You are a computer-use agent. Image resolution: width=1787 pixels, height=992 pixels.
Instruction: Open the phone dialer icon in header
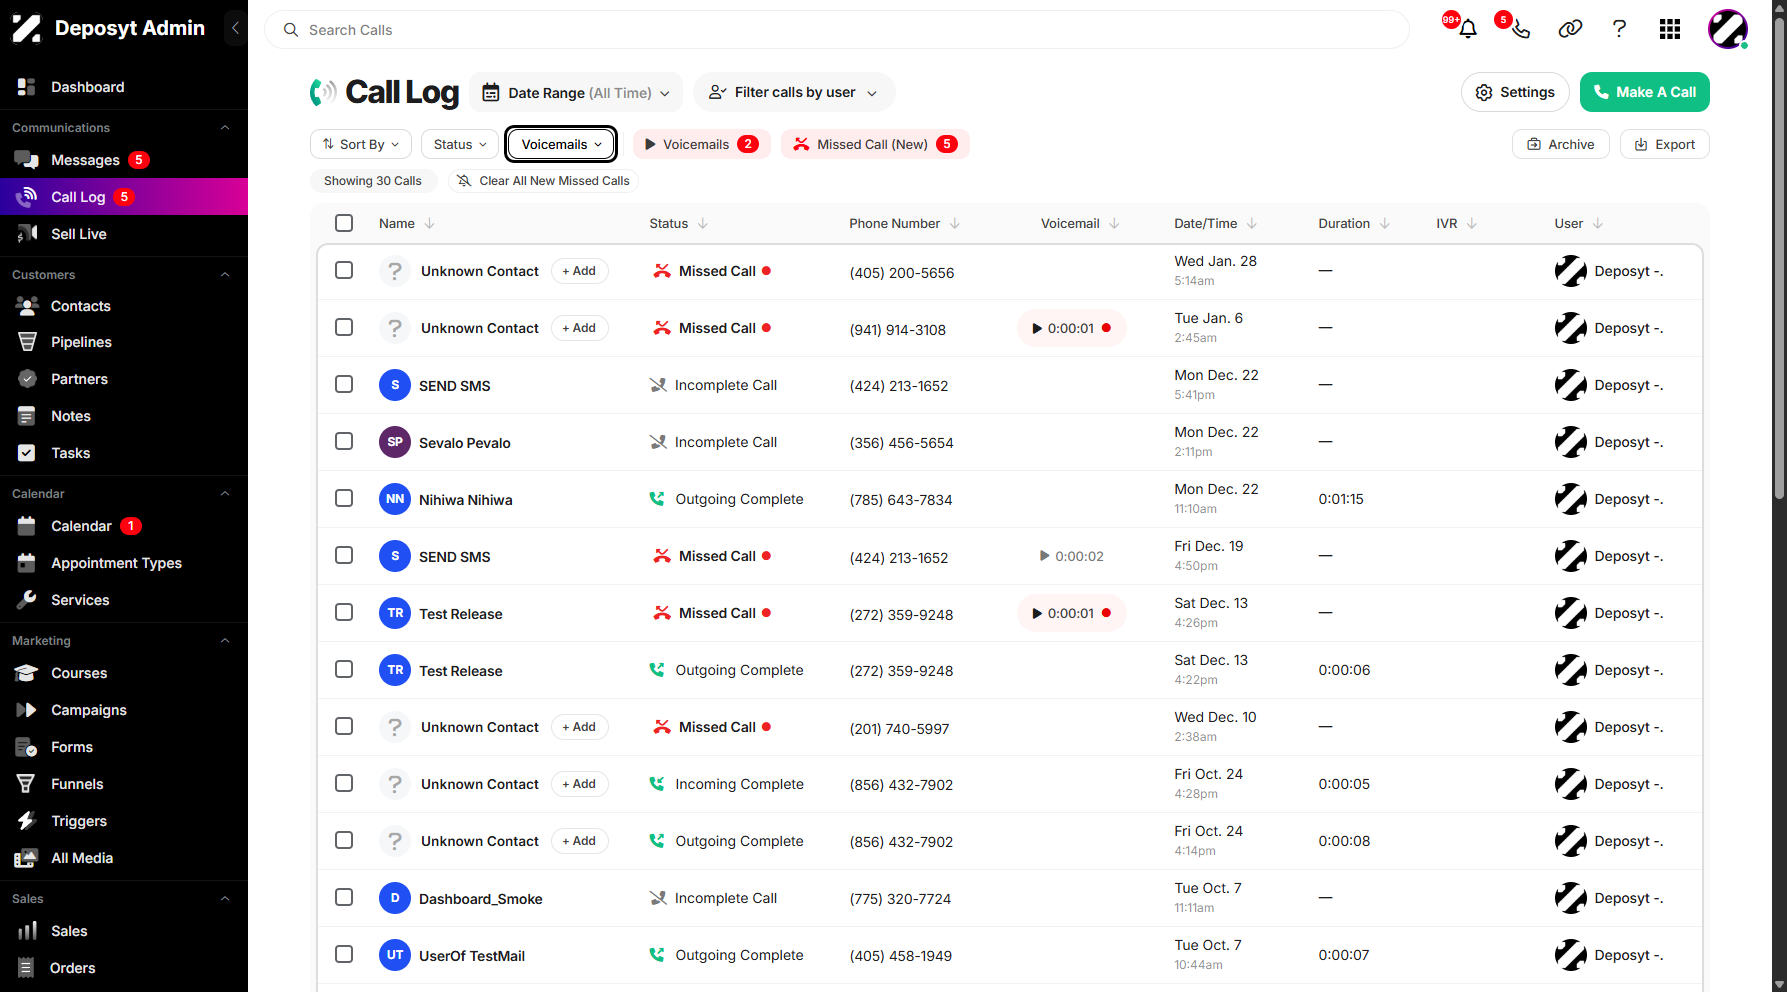coord(1520,29)
